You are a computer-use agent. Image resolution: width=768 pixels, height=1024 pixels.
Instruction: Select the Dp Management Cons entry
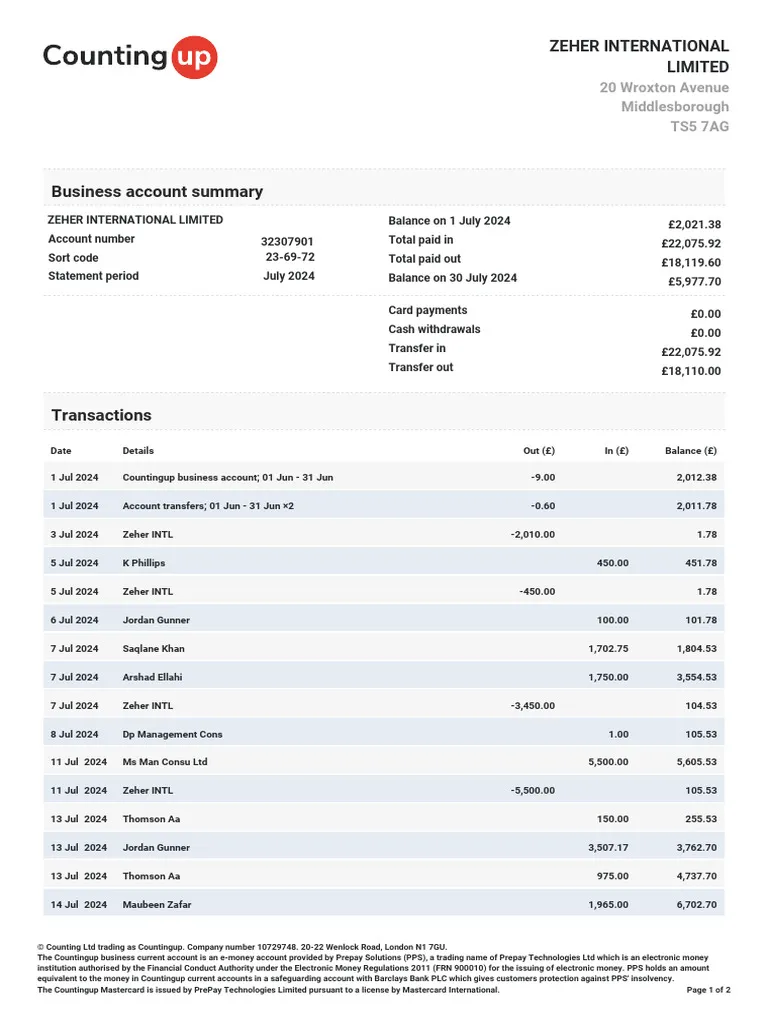click(172, 734)
